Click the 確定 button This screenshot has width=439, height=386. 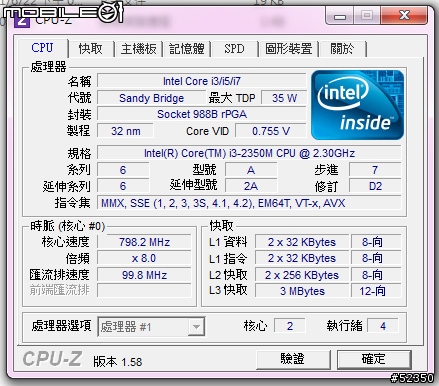click(374, 359)
